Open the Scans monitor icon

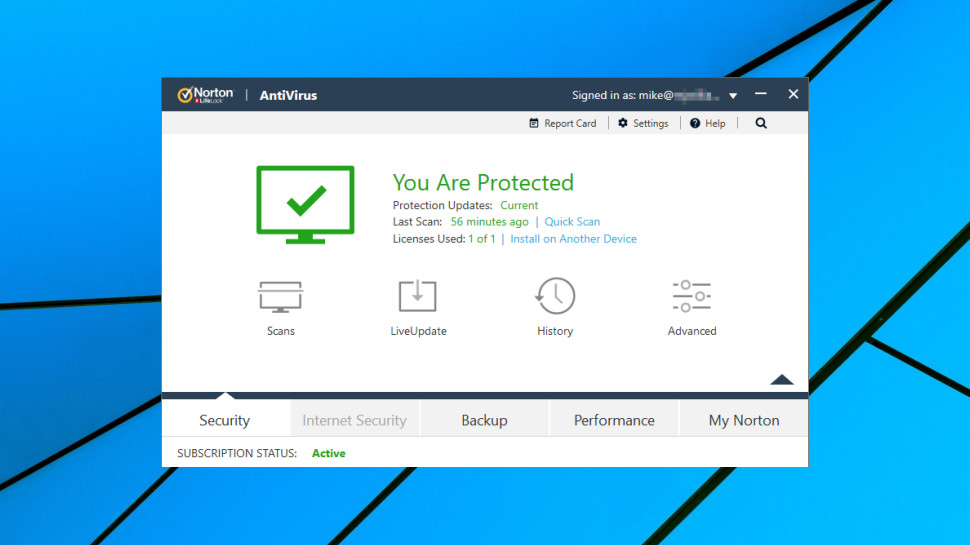point(280,297)
